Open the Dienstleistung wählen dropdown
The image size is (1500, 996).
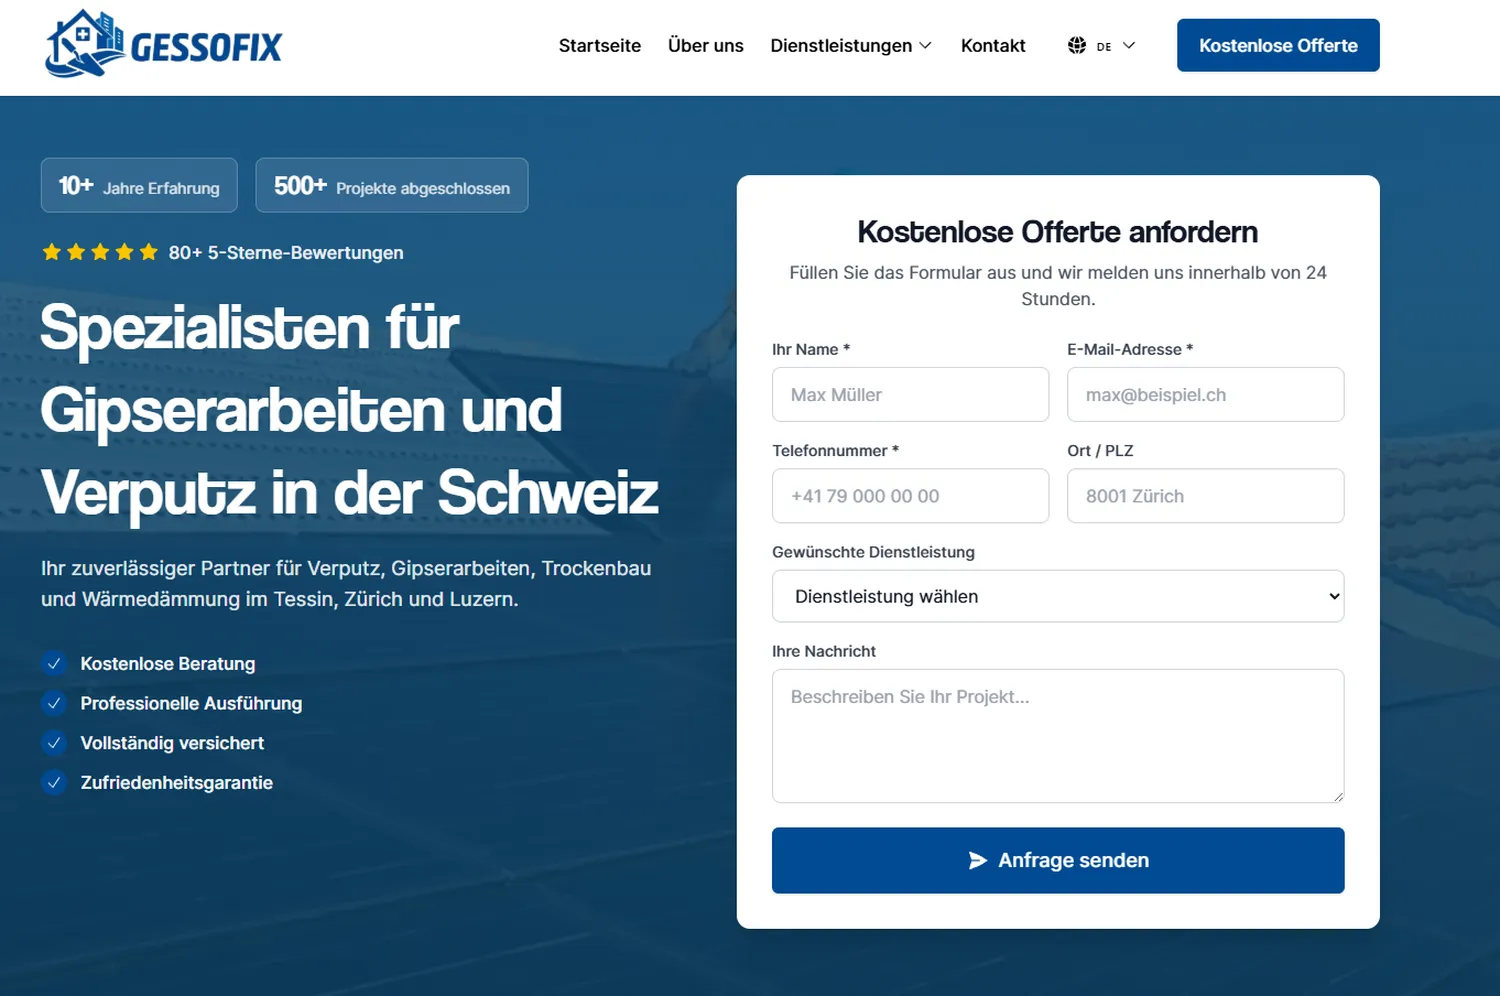pos(1058,596)
